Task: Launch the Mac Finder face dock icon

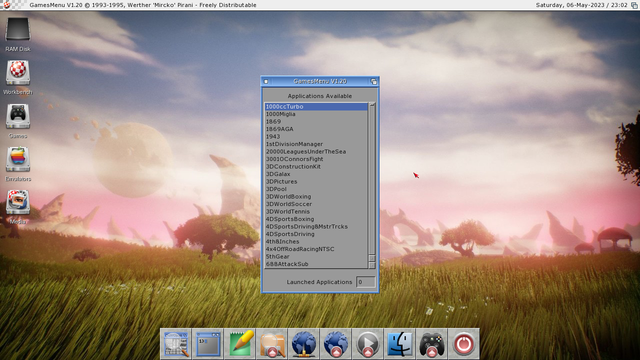Action: [400, 344]
